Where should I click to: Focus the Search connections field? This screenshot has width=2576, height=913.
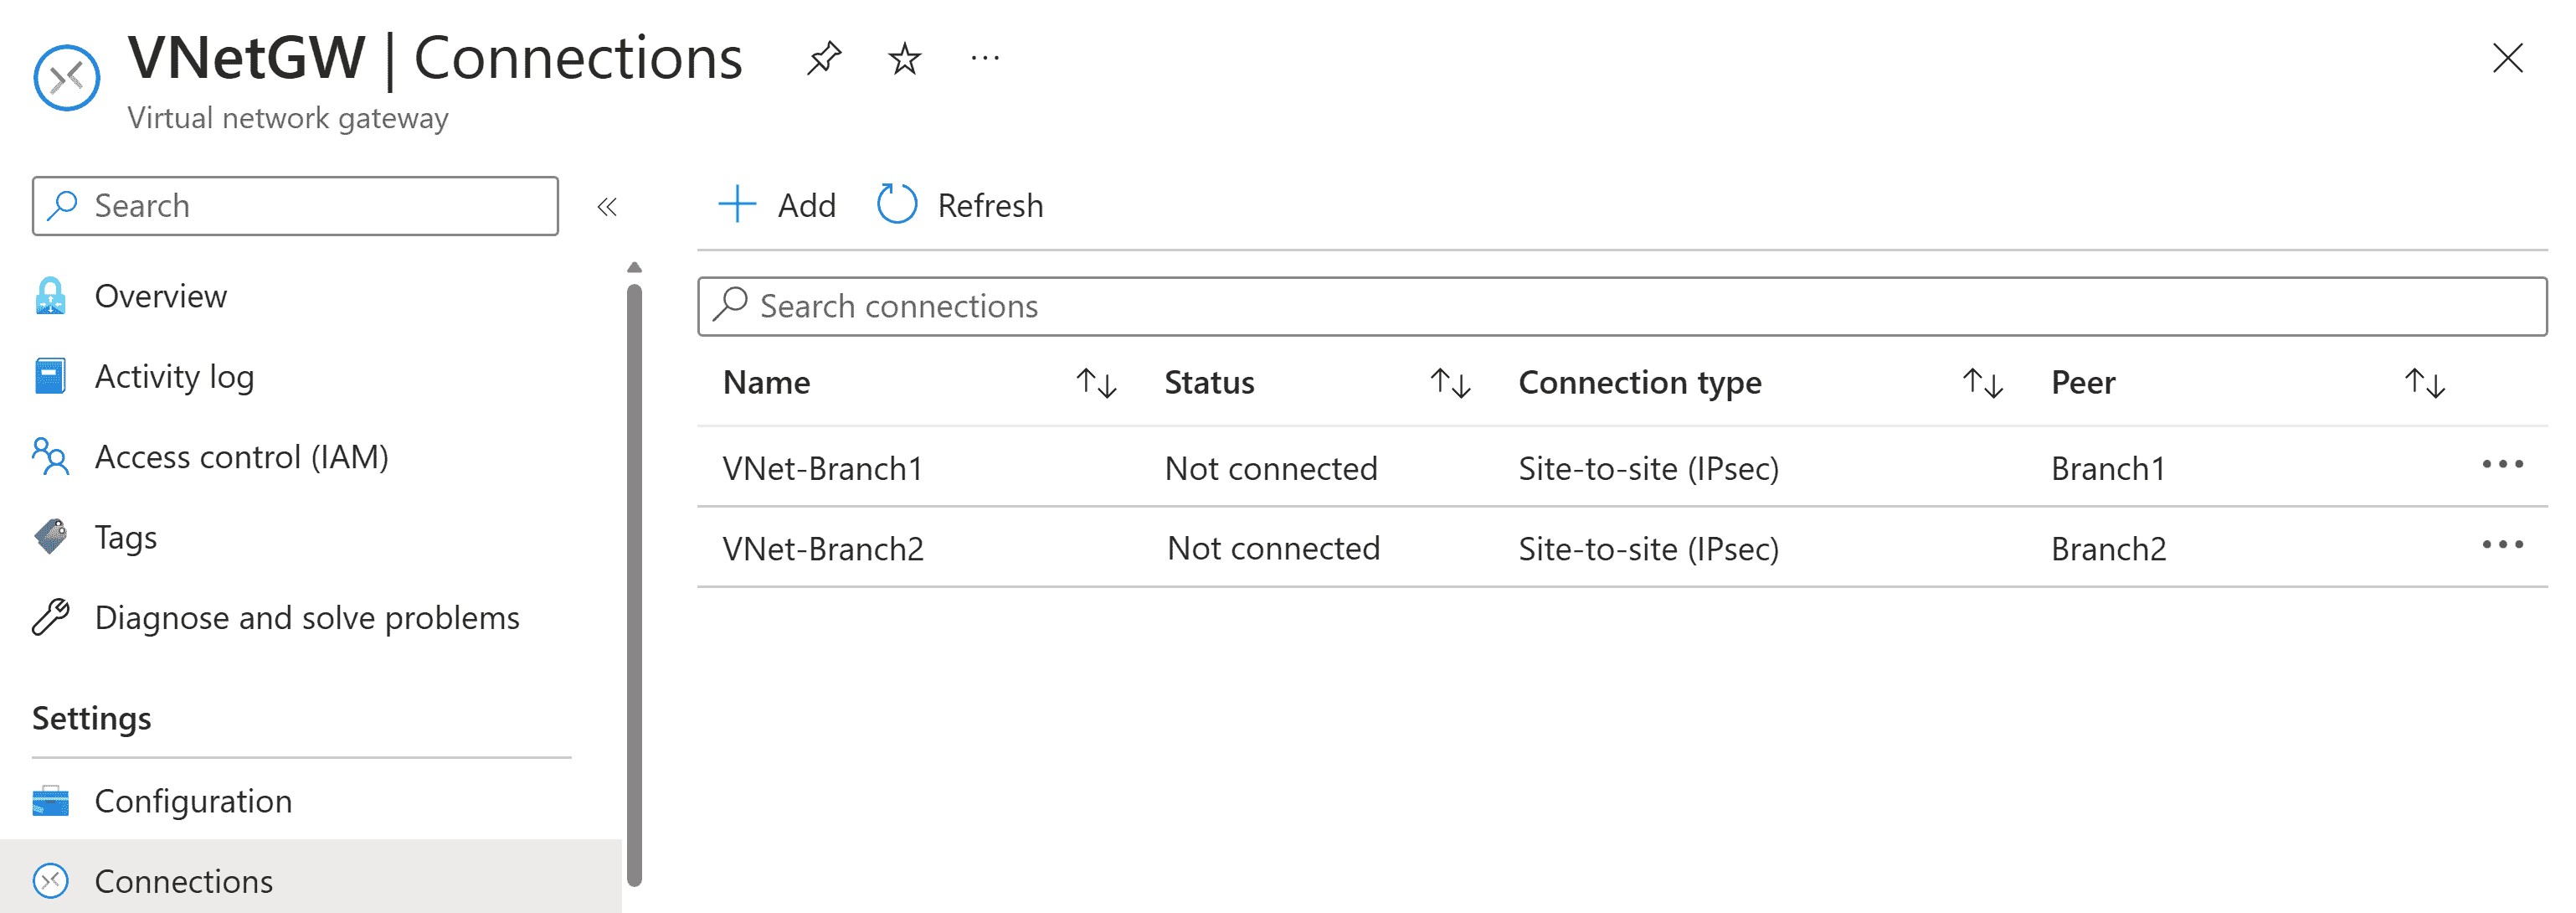pyautogui.click(x=1621, y=306)
